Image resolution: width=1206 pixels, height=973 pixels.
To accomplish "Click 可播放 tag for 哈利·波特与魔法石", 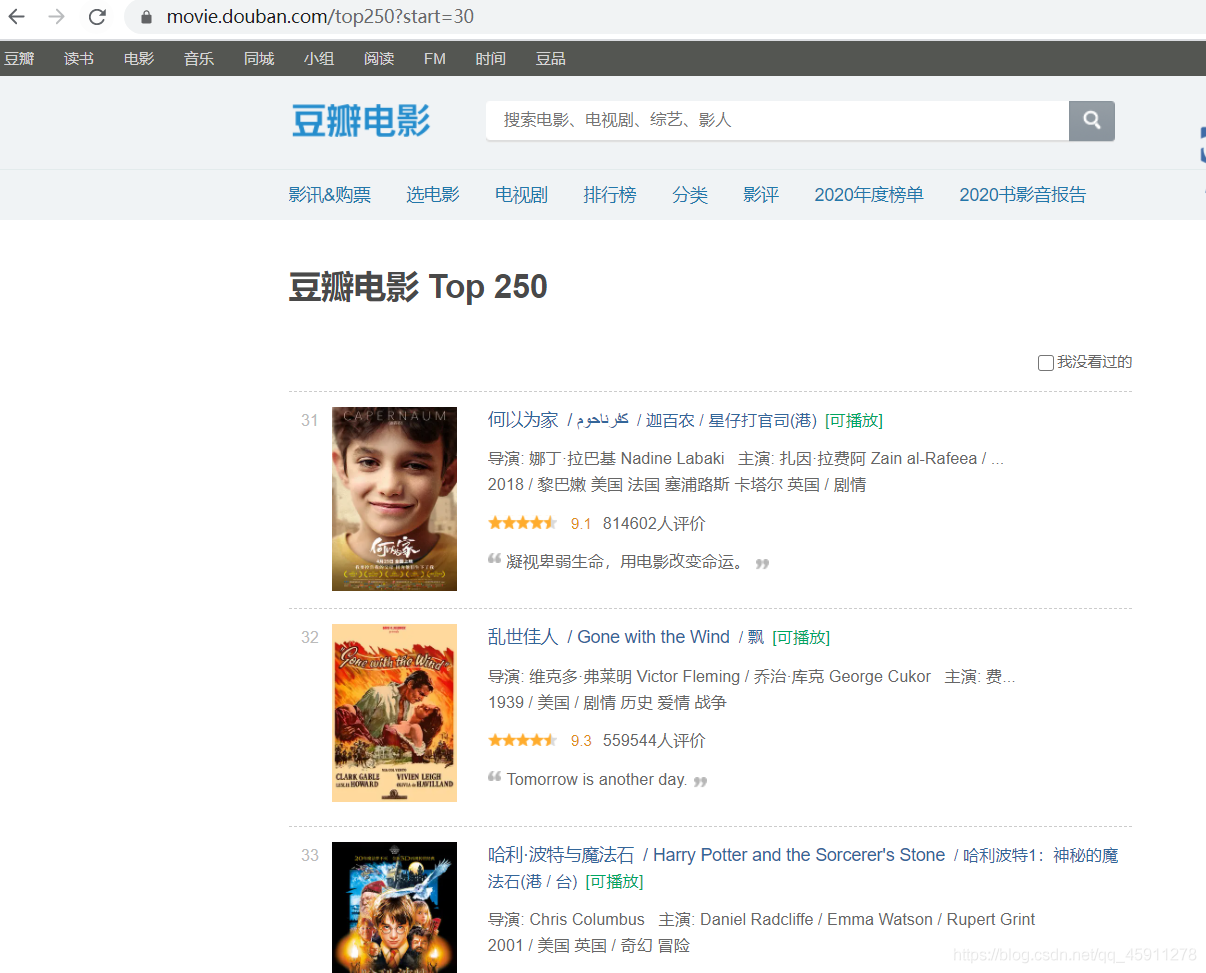I will point(614,882).
